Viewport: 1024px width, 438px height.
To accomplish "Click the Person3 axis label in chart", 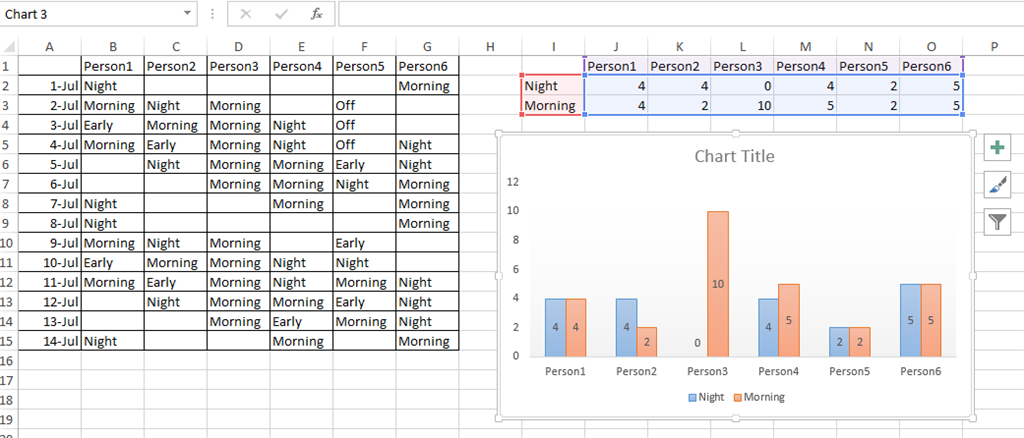I will (x=708, y=371).
